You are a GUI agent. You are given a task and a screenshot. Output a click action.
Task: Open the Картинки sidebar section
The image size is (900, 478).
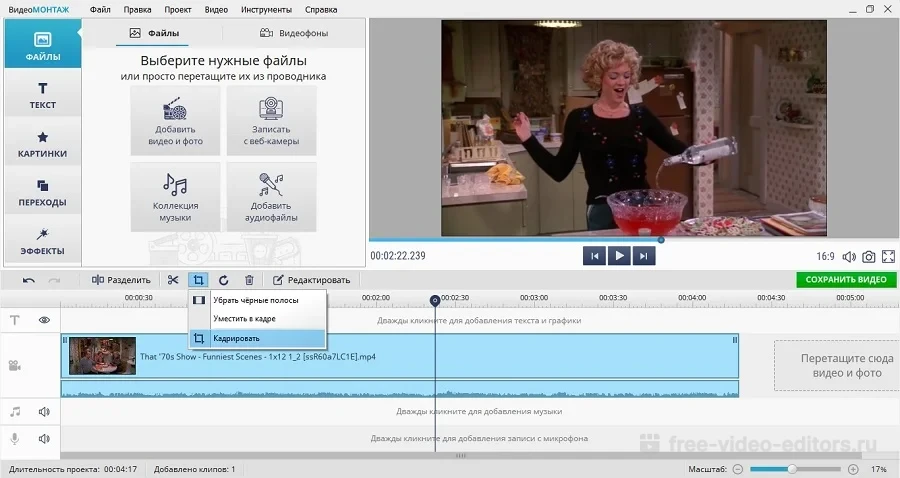point(42,144)
